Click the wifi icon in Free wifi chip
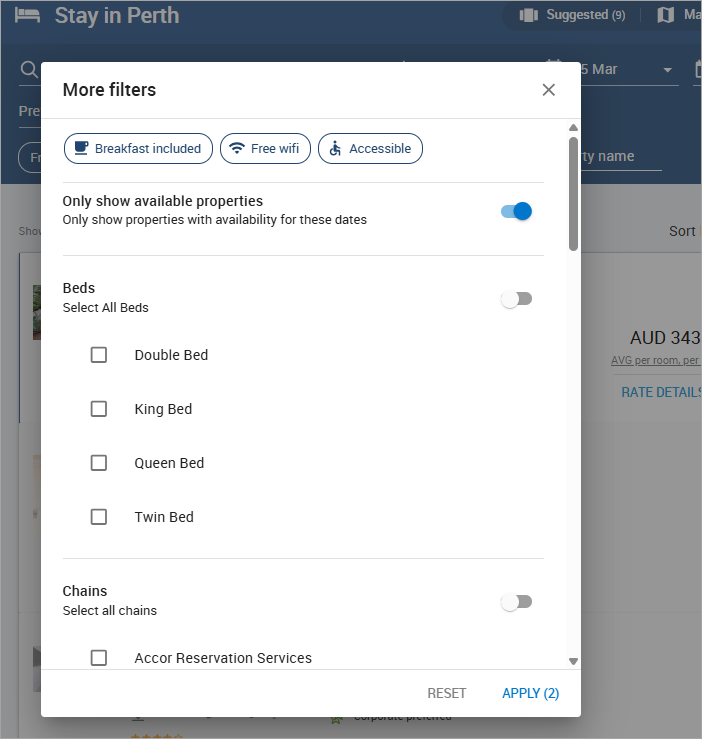Viewport: 702px width, 739px height. pos(237,148)
